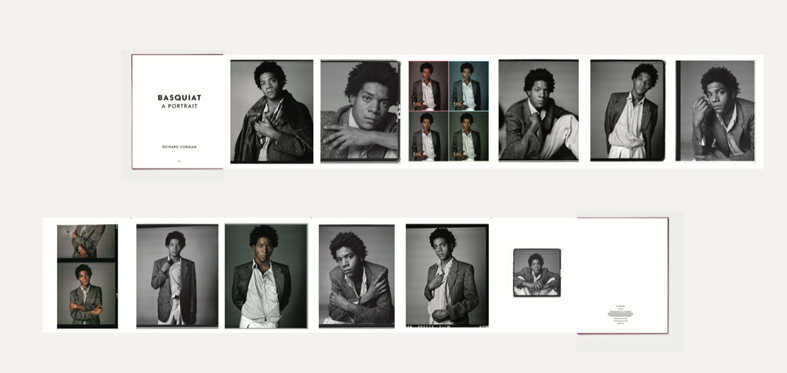Open the standing portrait holding a hat at chest
The image size is (787, 373).
[x=177, y=276]
